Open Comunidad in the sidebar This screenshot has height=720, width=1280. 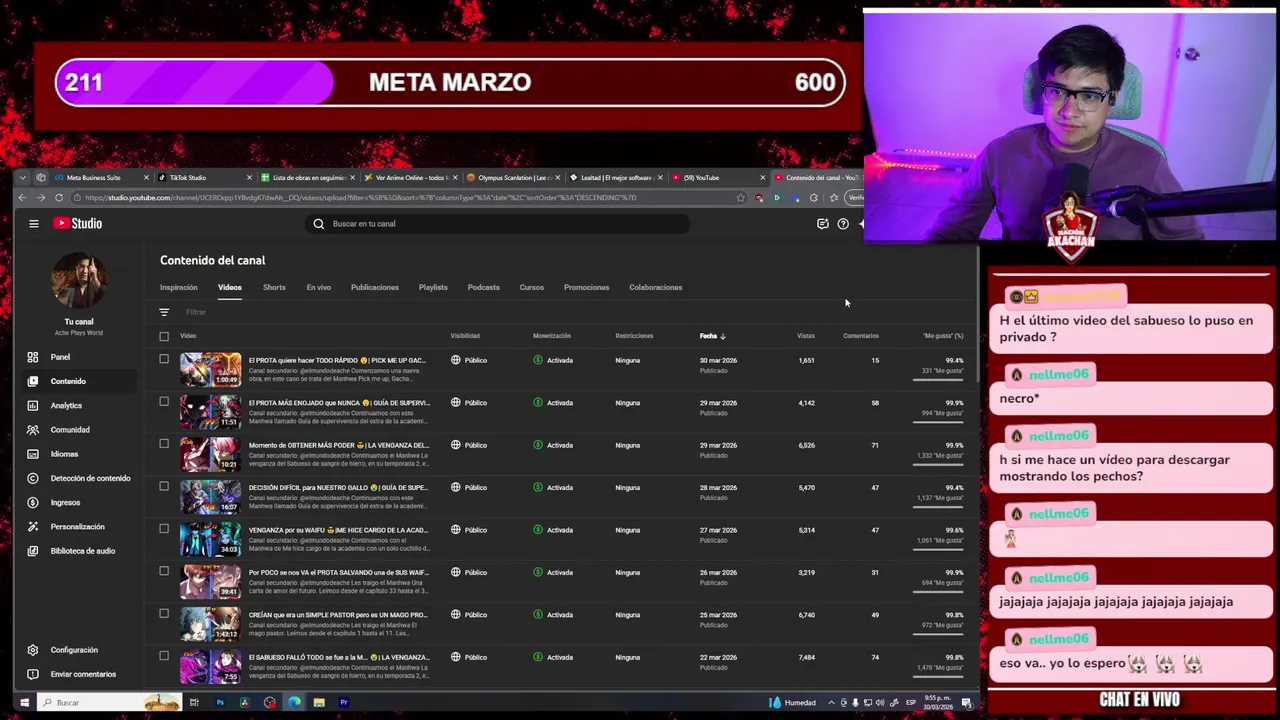pyautogui.click(x=70, y=430)
